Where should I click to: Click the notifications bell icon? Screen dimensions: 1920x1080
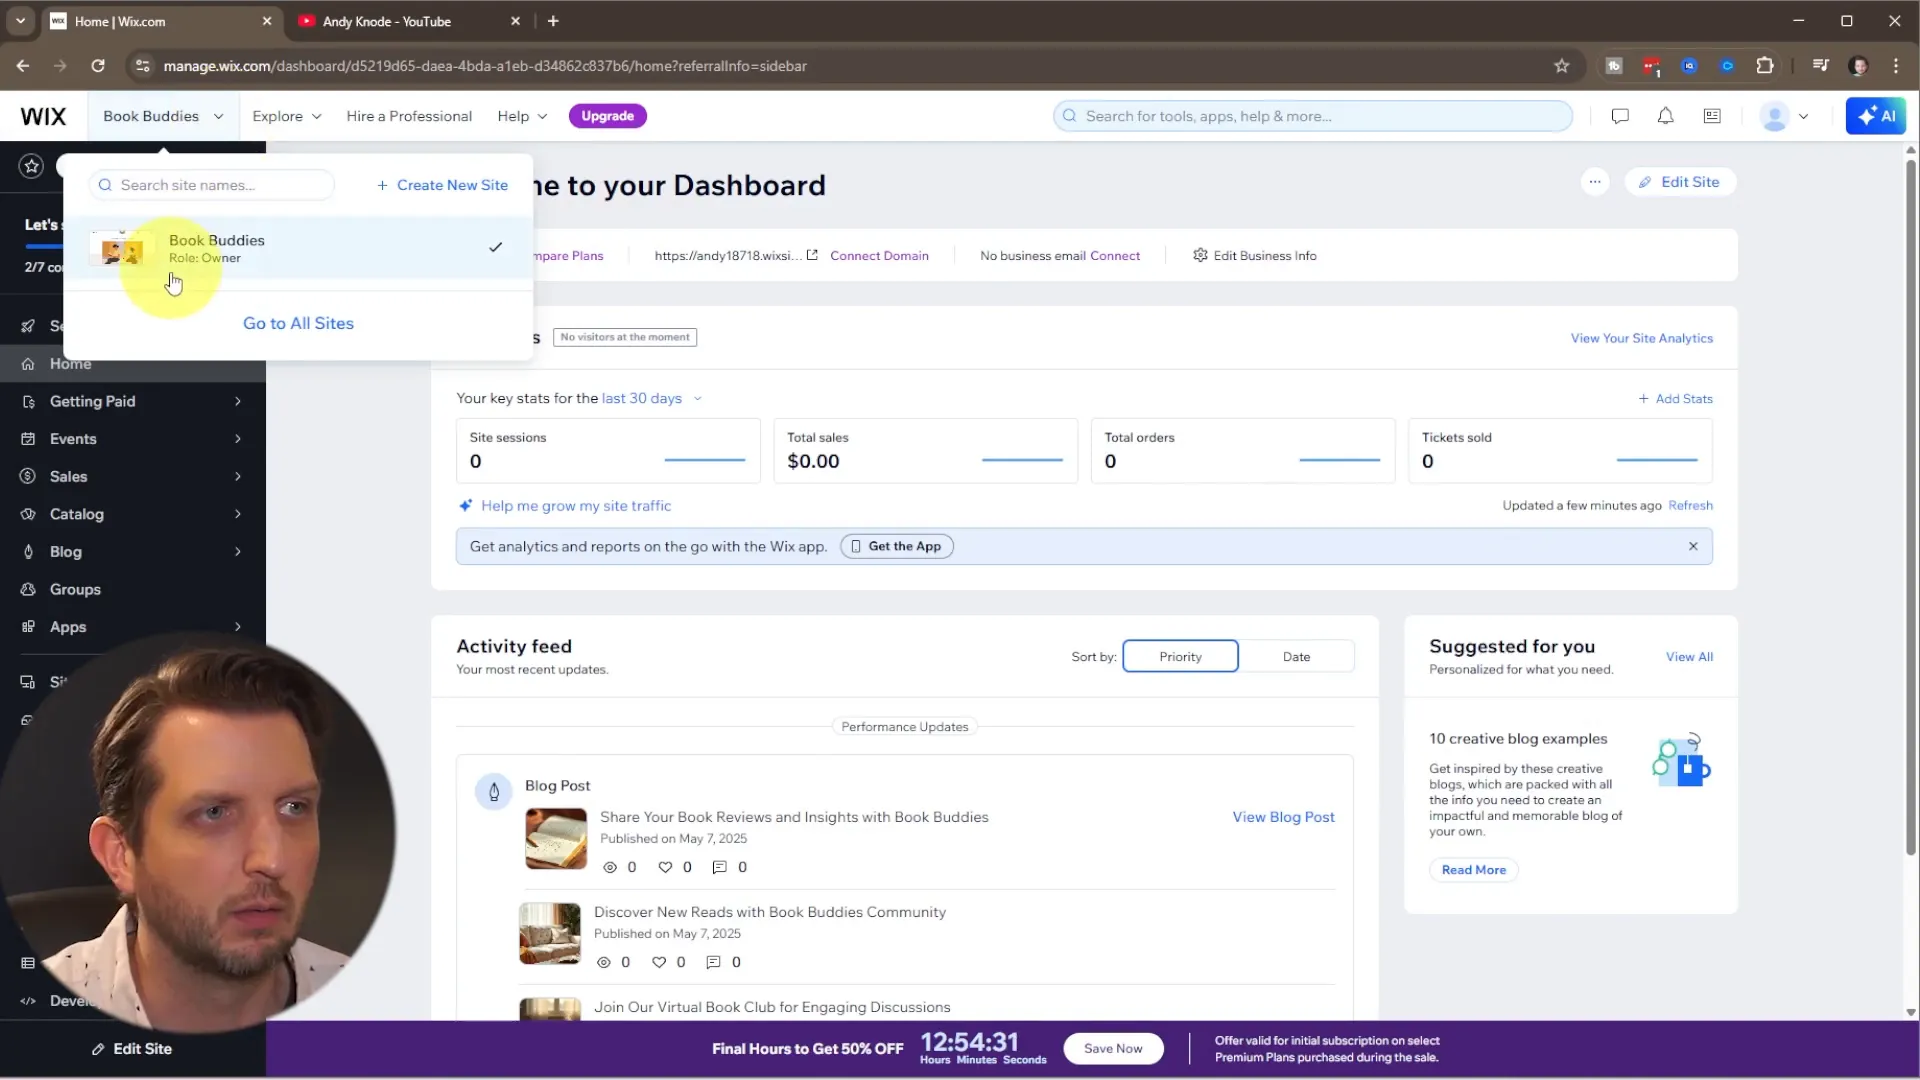pos(1665,116)
